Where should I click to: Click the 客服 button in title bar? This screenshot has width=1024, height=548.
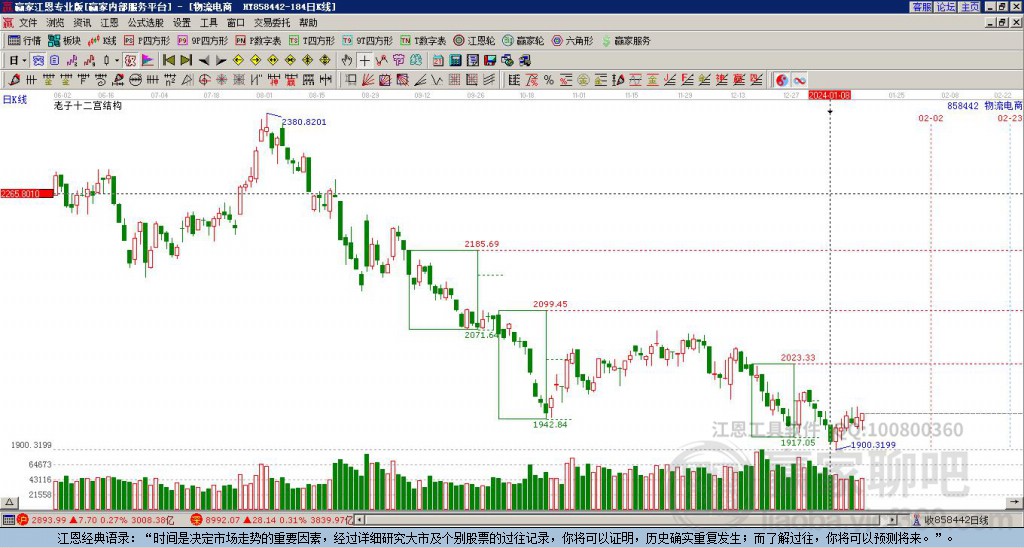921,7
